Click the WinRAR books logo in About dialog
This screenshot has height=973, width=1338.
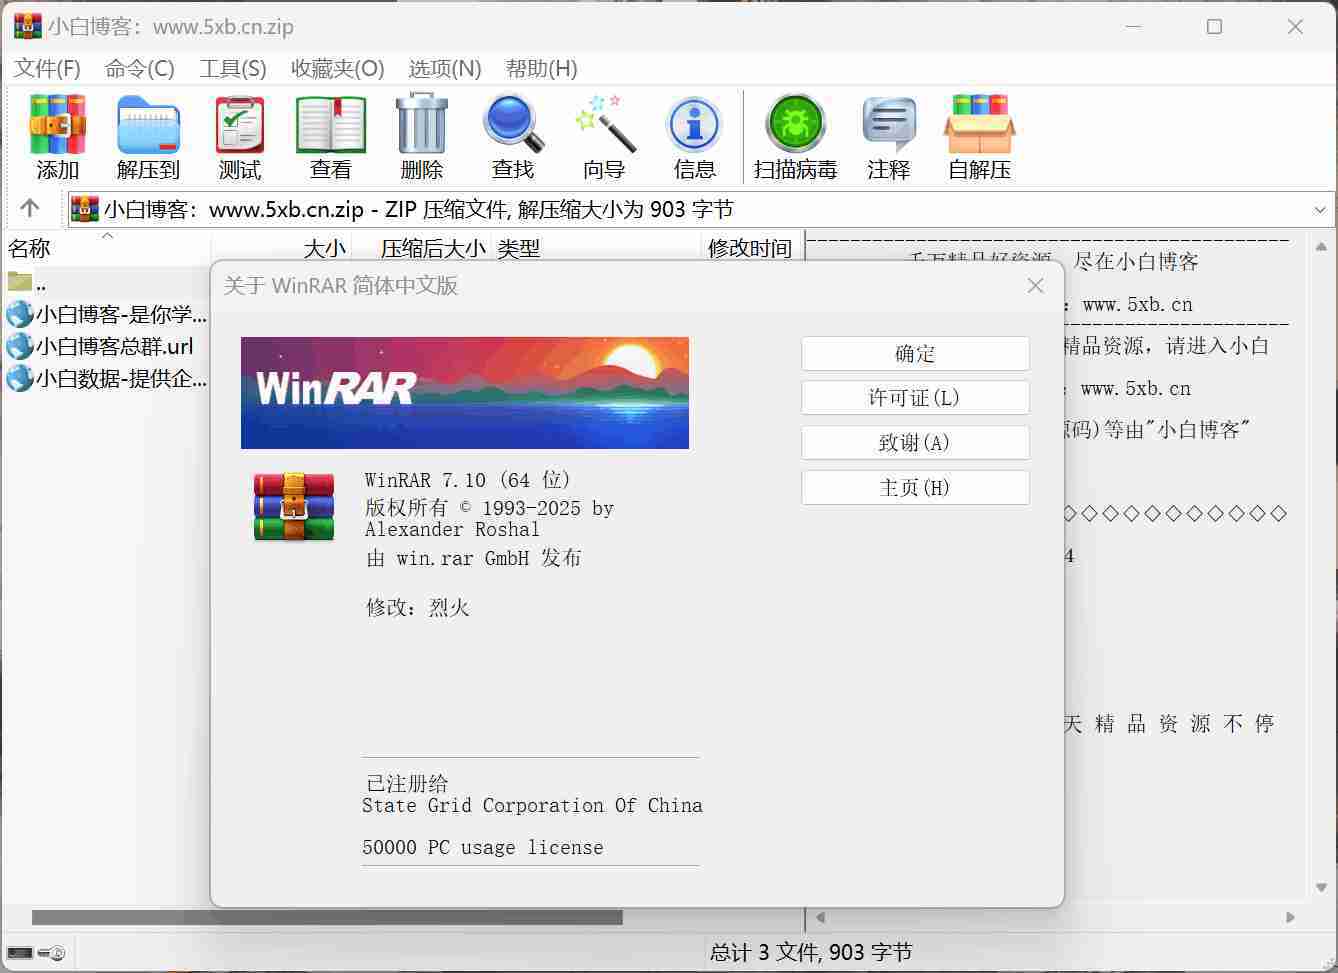click(294, 507)
